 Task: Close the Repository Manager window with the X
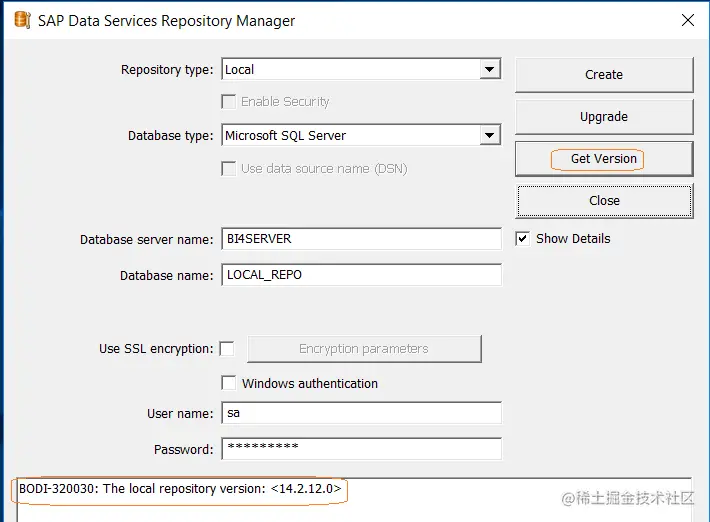pos(687,20)
